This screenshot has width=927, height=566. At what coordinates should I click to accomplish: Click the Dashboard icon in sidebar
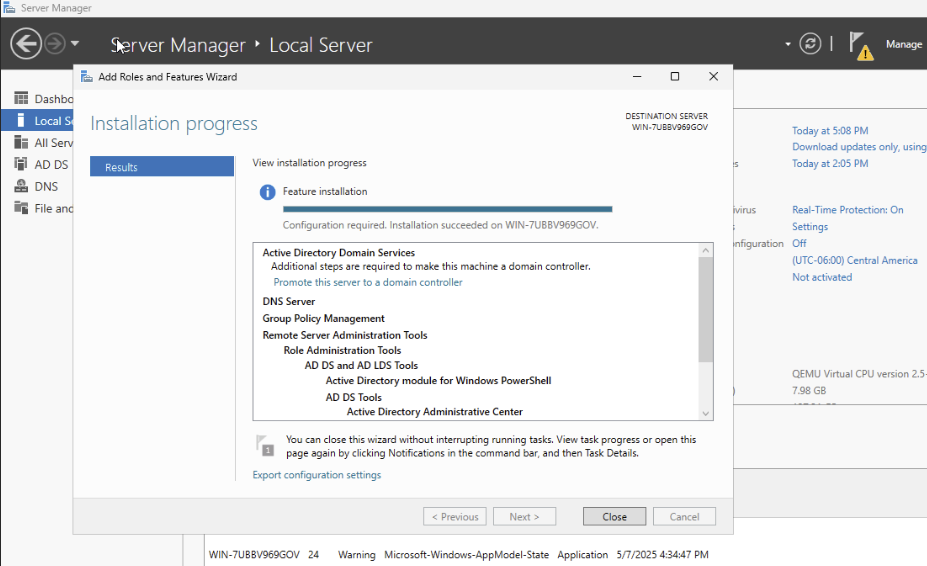[21, 99]
